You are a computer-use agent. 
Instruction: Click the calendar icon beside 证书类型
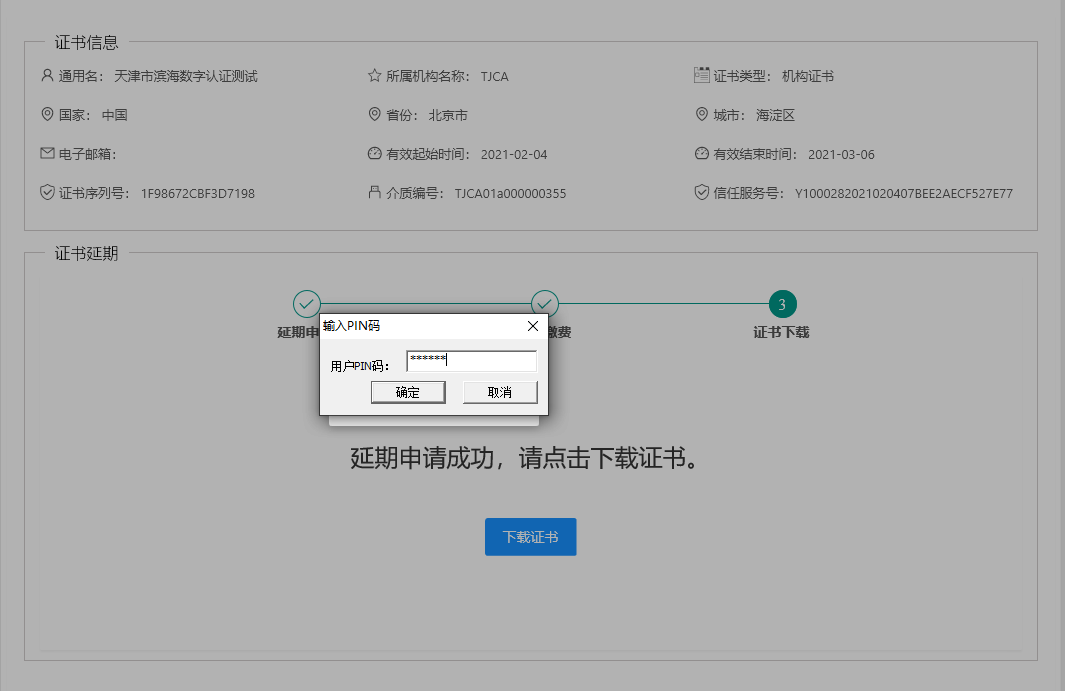[x=701, y=75]
